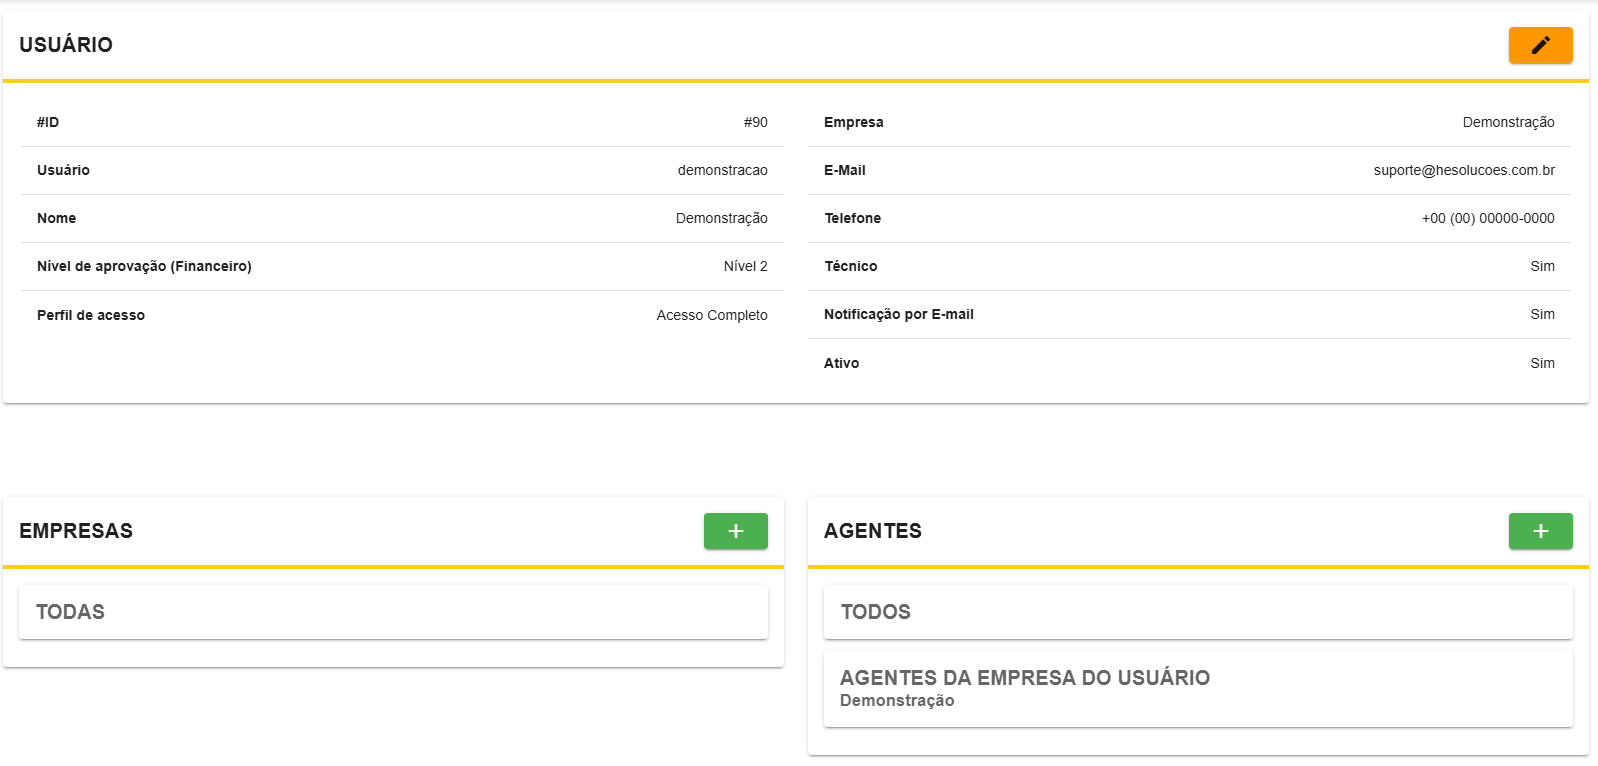Click the demonstracao username value
Screen dimensions: 1598x766
(722, 170)
